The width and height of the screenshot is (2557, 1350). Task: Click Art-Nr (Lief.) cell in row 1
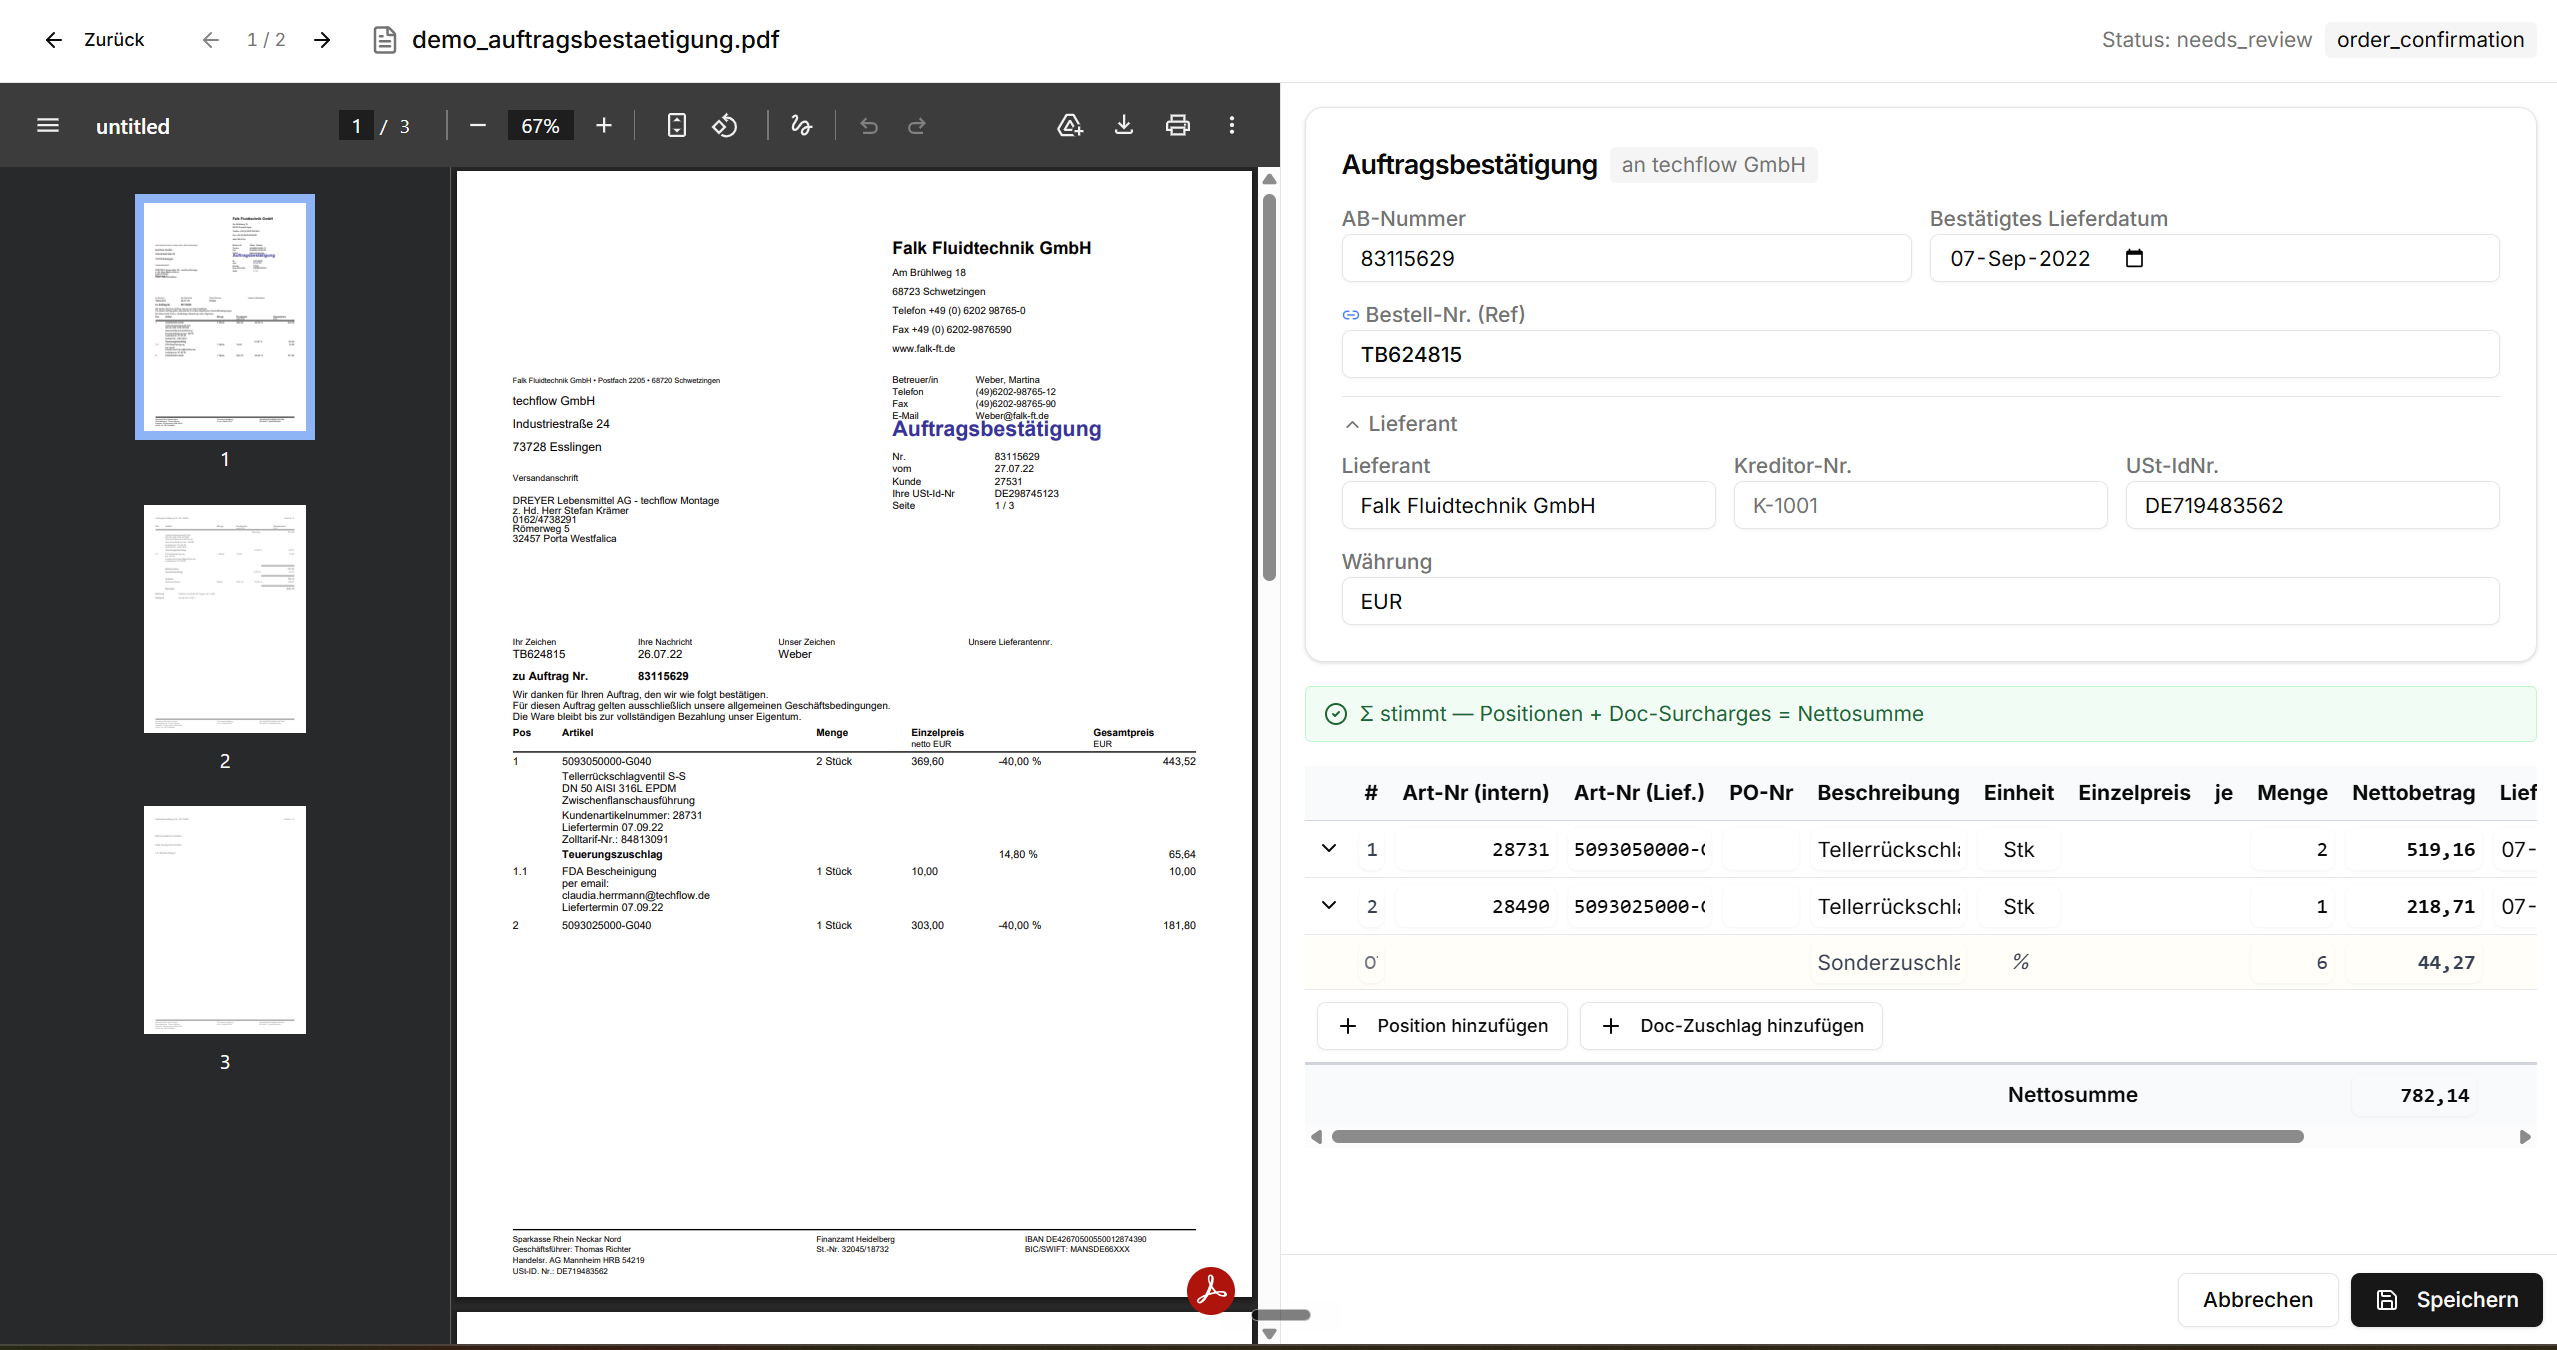[1639, 849]
